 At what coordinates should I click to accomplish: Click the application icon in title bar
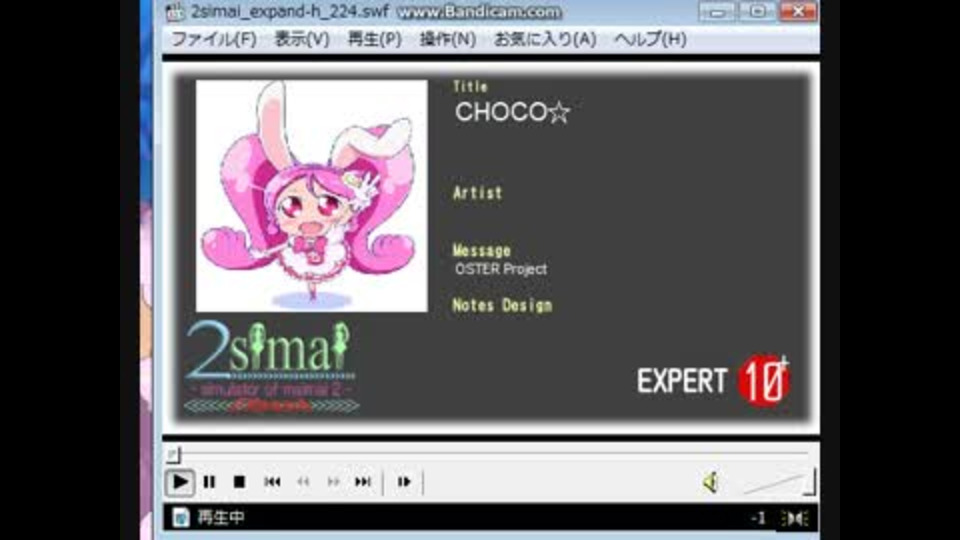[x=175, y=12]
